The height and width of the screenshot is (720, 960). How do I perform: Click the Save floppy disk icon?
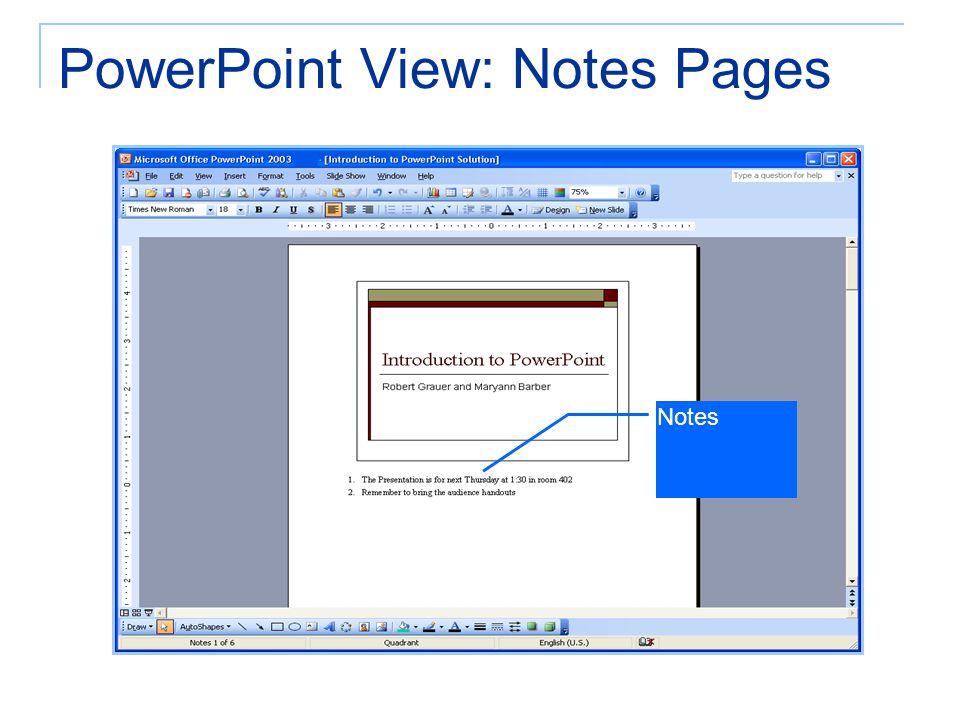pos(169,192)
